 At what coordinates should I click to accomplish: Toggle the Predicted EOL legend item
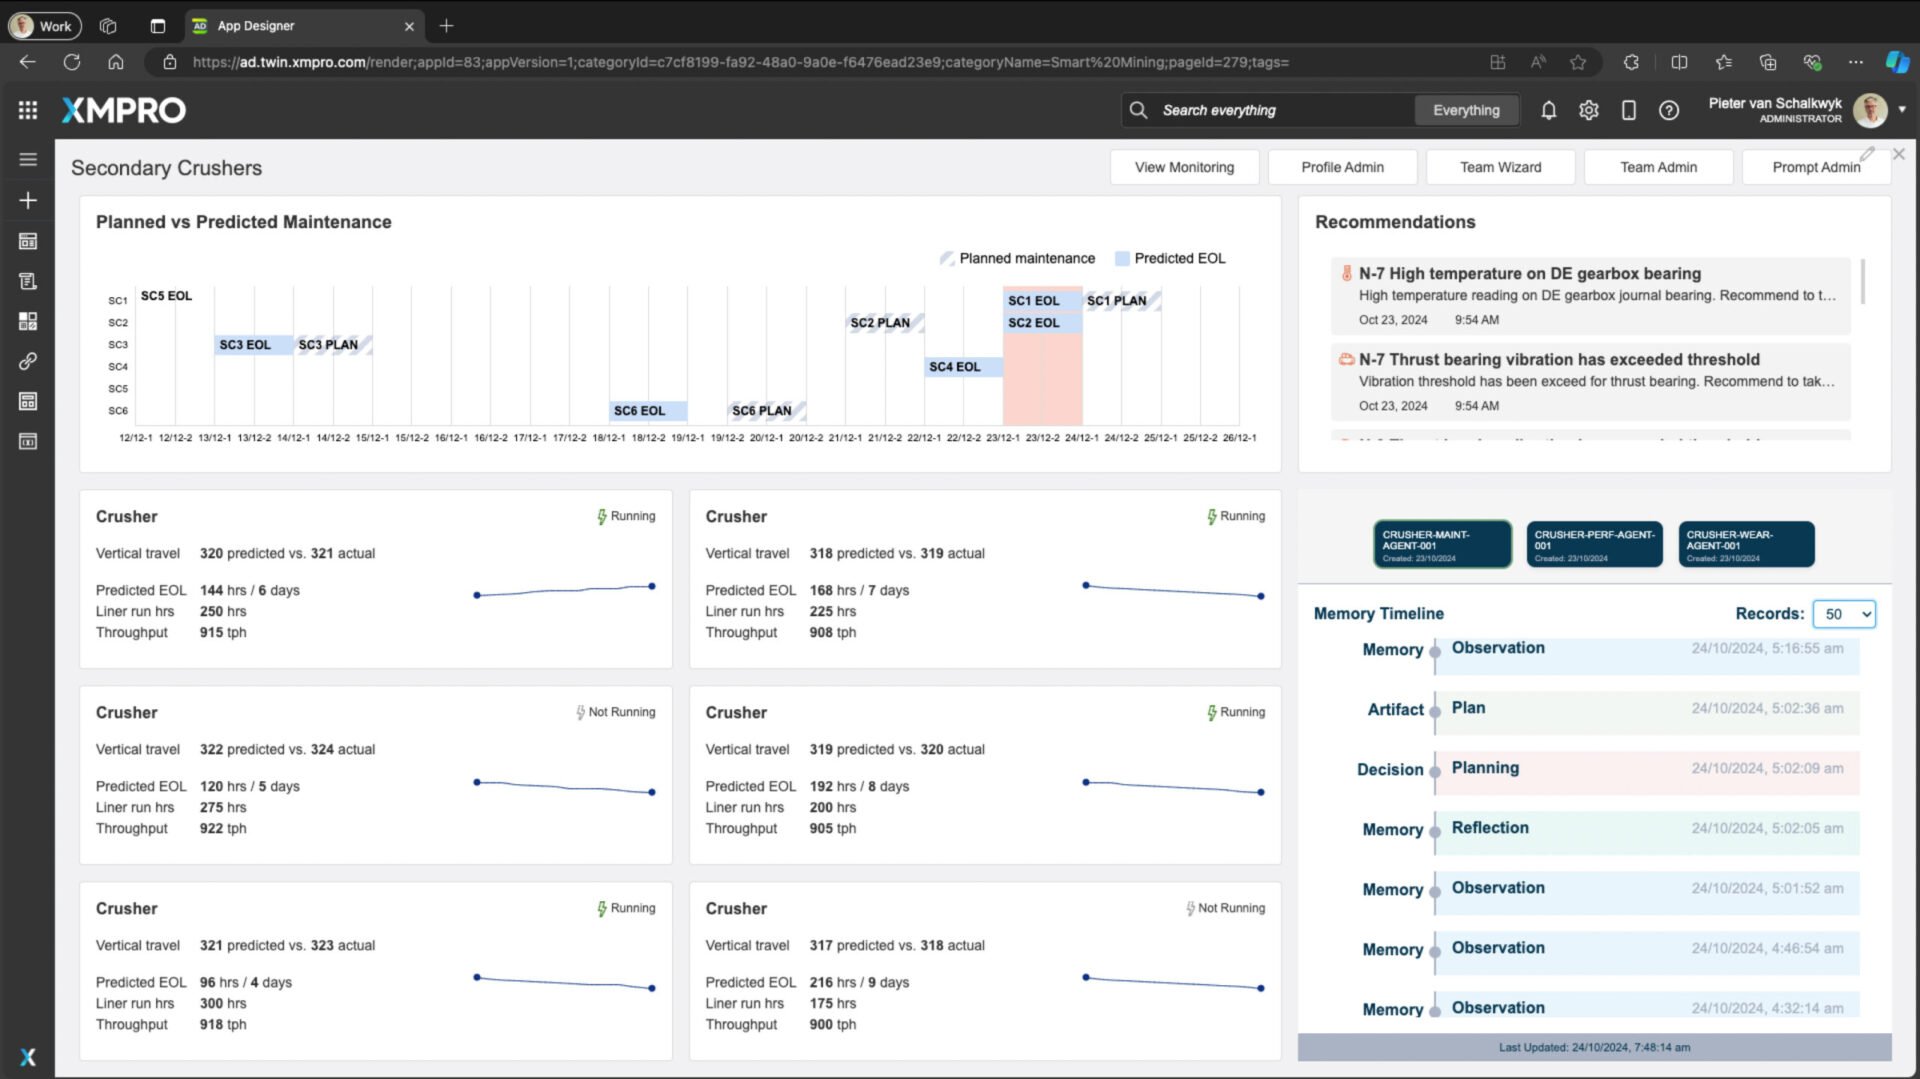coord(1170,258)
